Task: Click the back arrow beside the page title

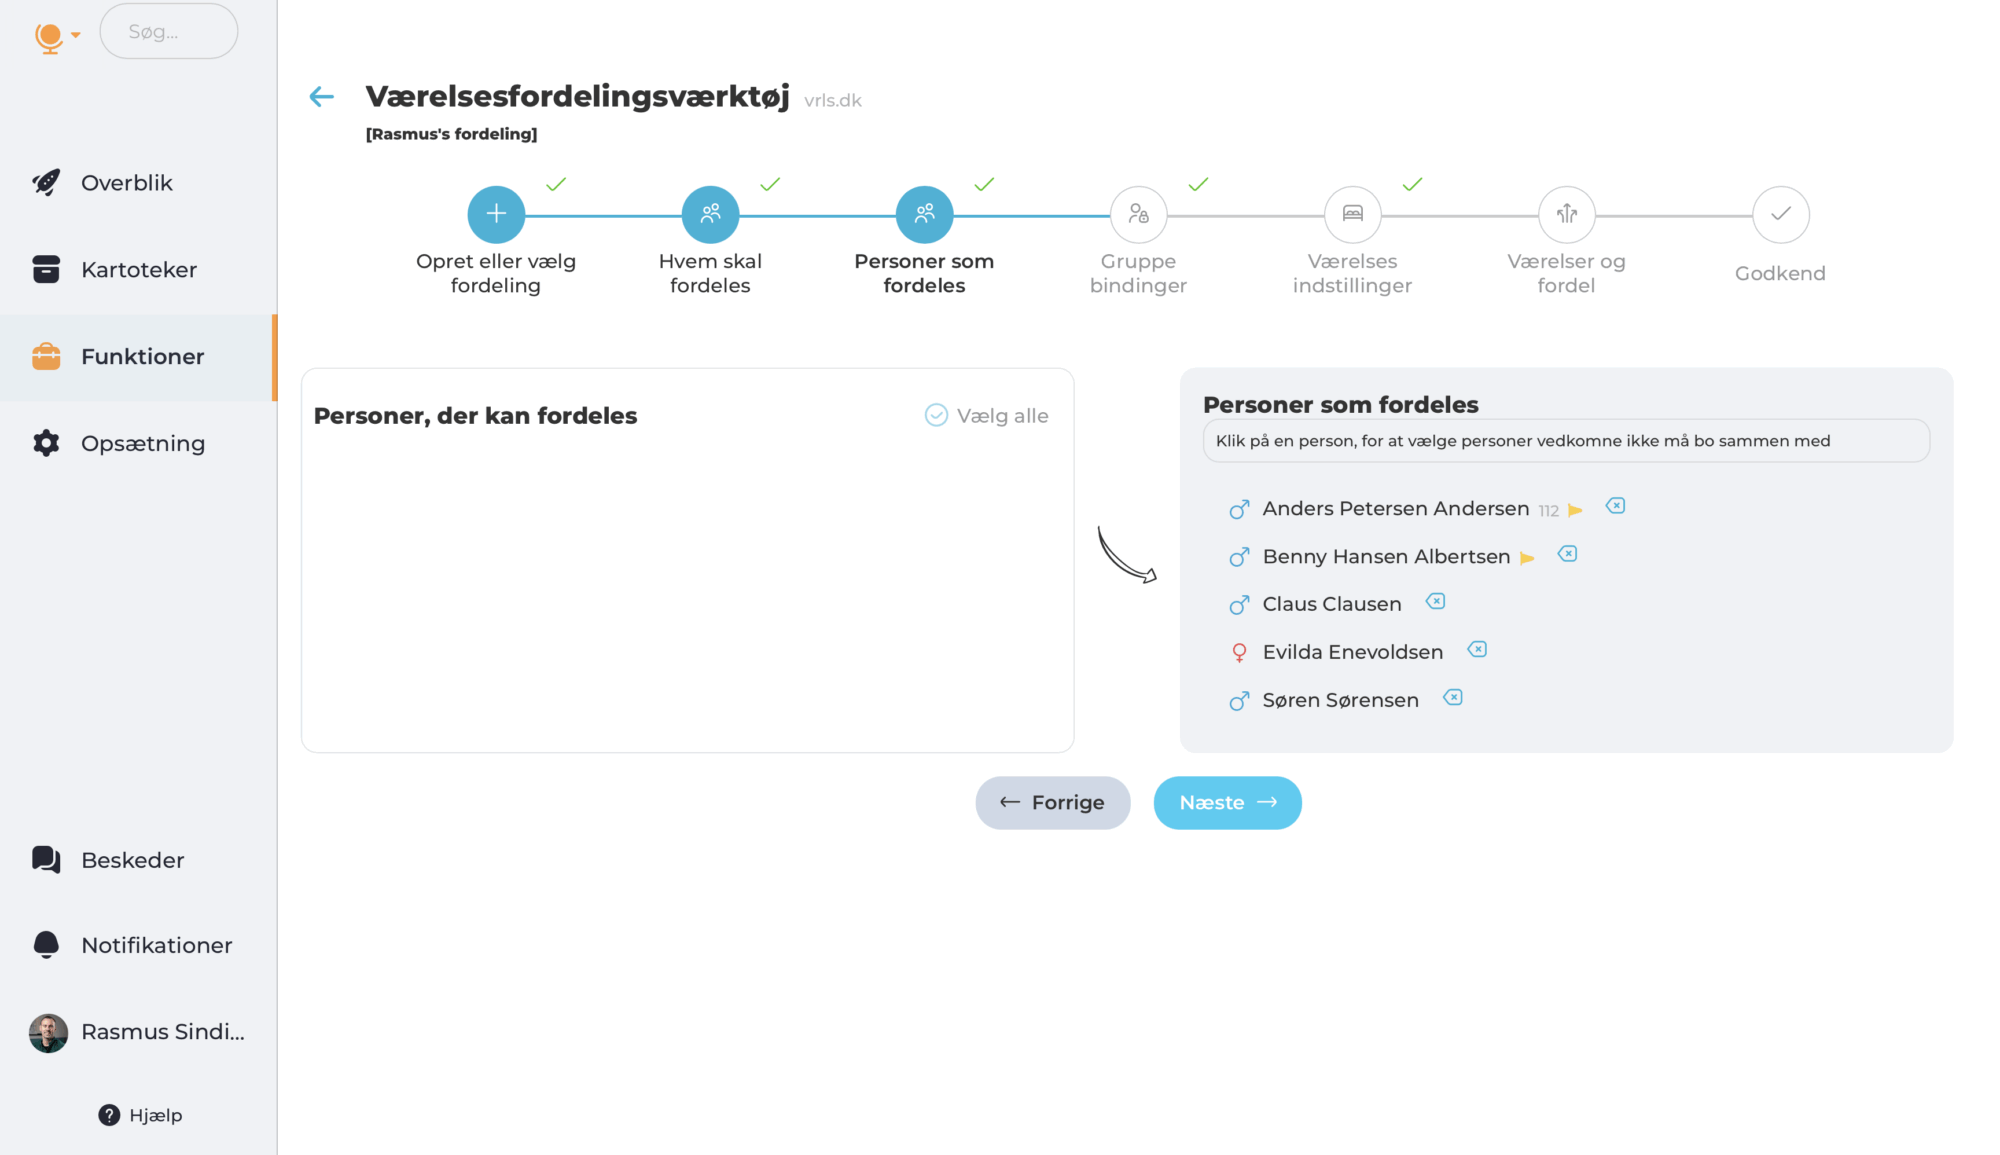Action: click(x=321, y=97)
